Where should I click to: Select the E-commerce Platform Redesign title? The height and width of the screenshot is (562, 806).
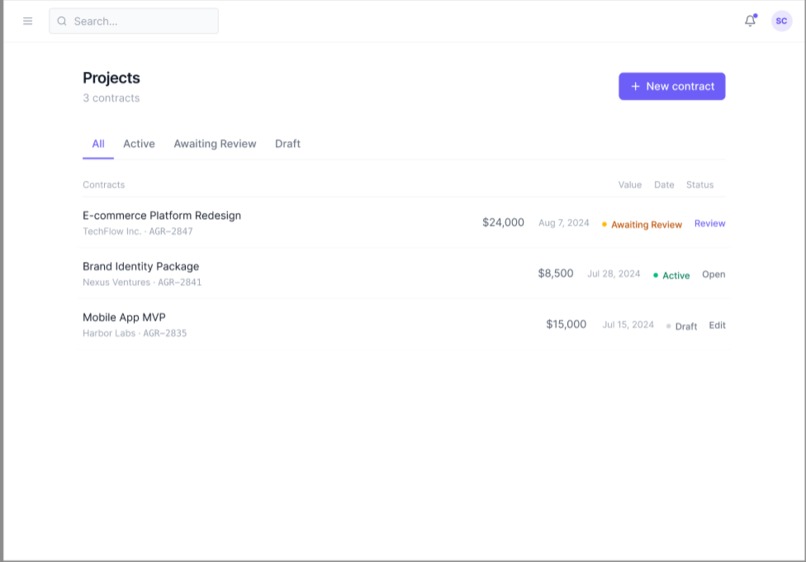(x=162, y=215)
